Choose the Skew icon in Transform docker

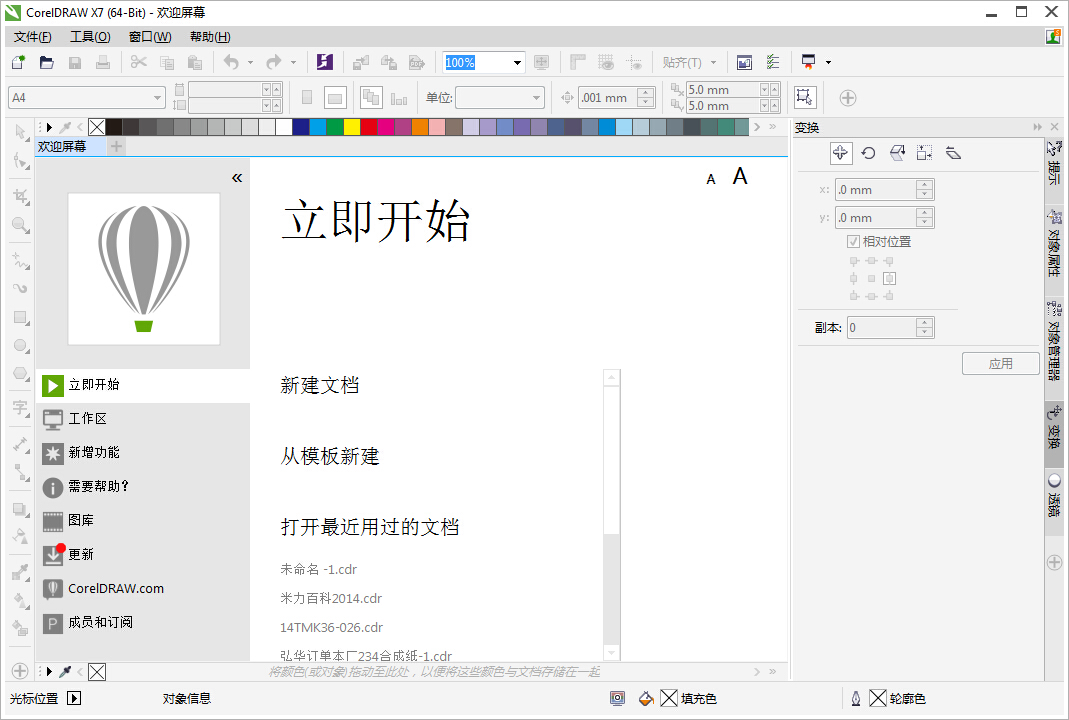[953, 153]
